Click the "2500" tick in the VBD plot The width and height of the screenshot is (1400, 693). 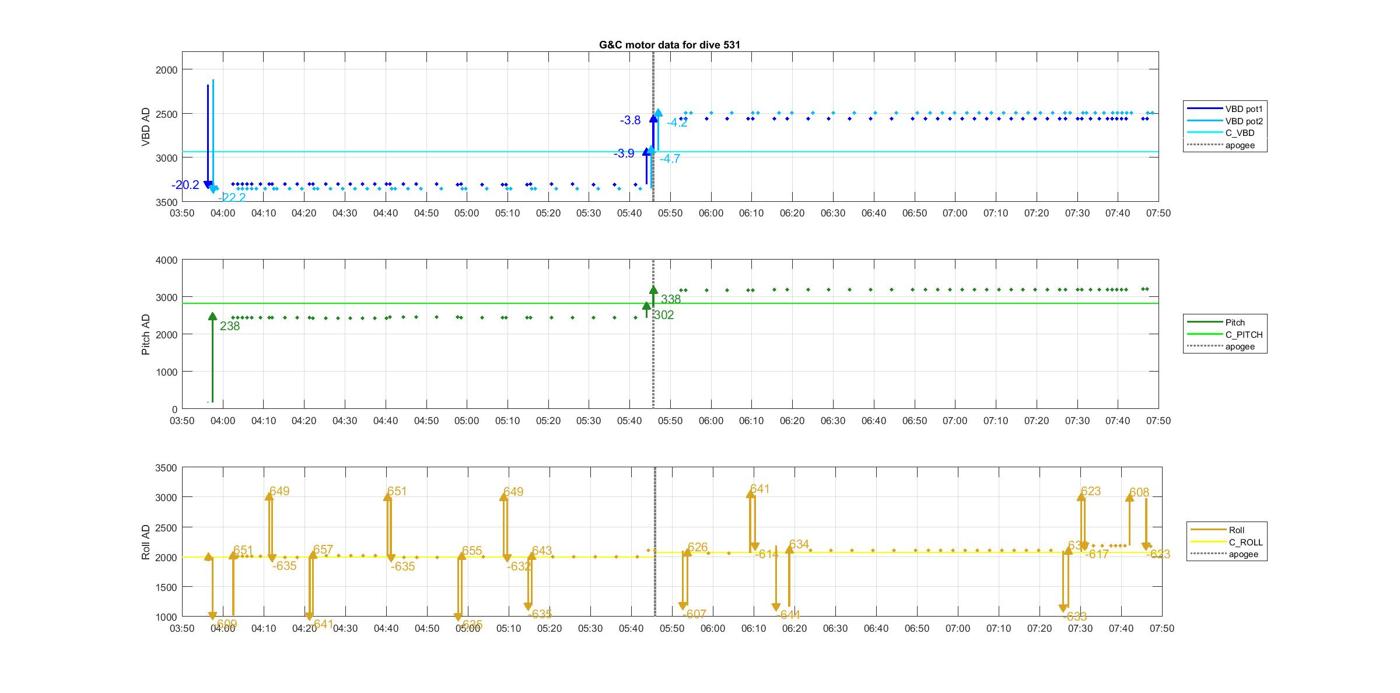pos(166,114)
